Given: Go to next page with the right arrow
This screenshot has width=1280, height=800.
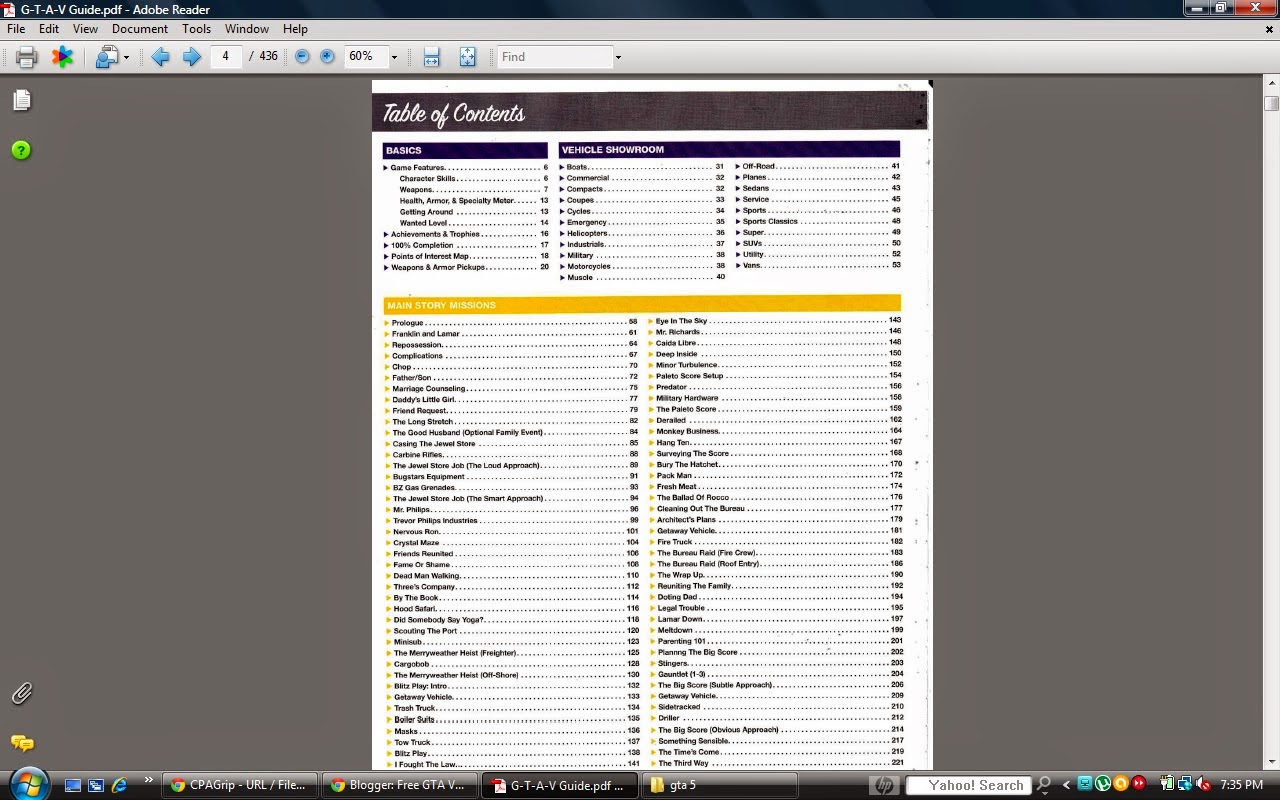Looking at the screenshot, I should tap(191, 57).
